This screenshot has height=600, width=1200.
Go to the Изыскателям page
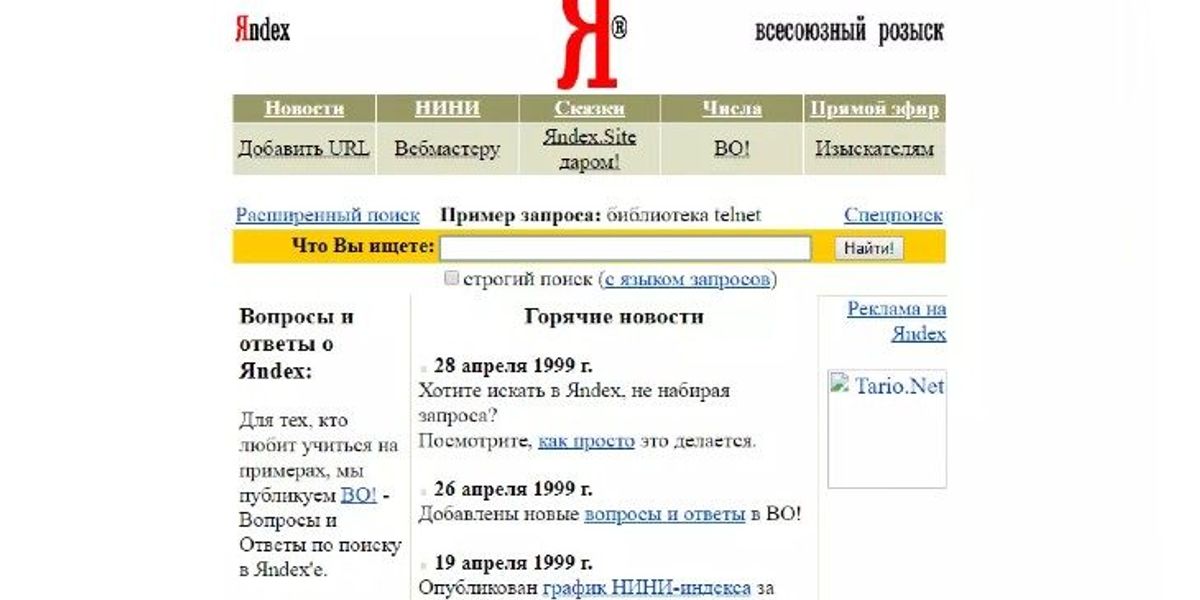[874, 149]
